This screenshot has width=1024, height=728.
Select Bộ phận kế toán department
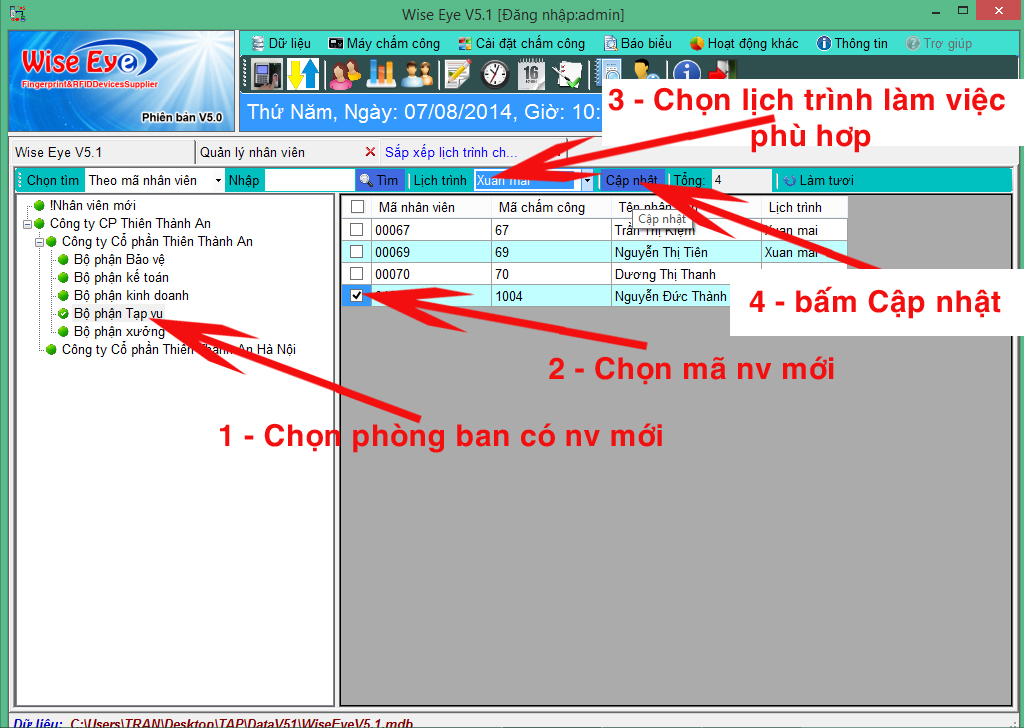tap(121, 277)
